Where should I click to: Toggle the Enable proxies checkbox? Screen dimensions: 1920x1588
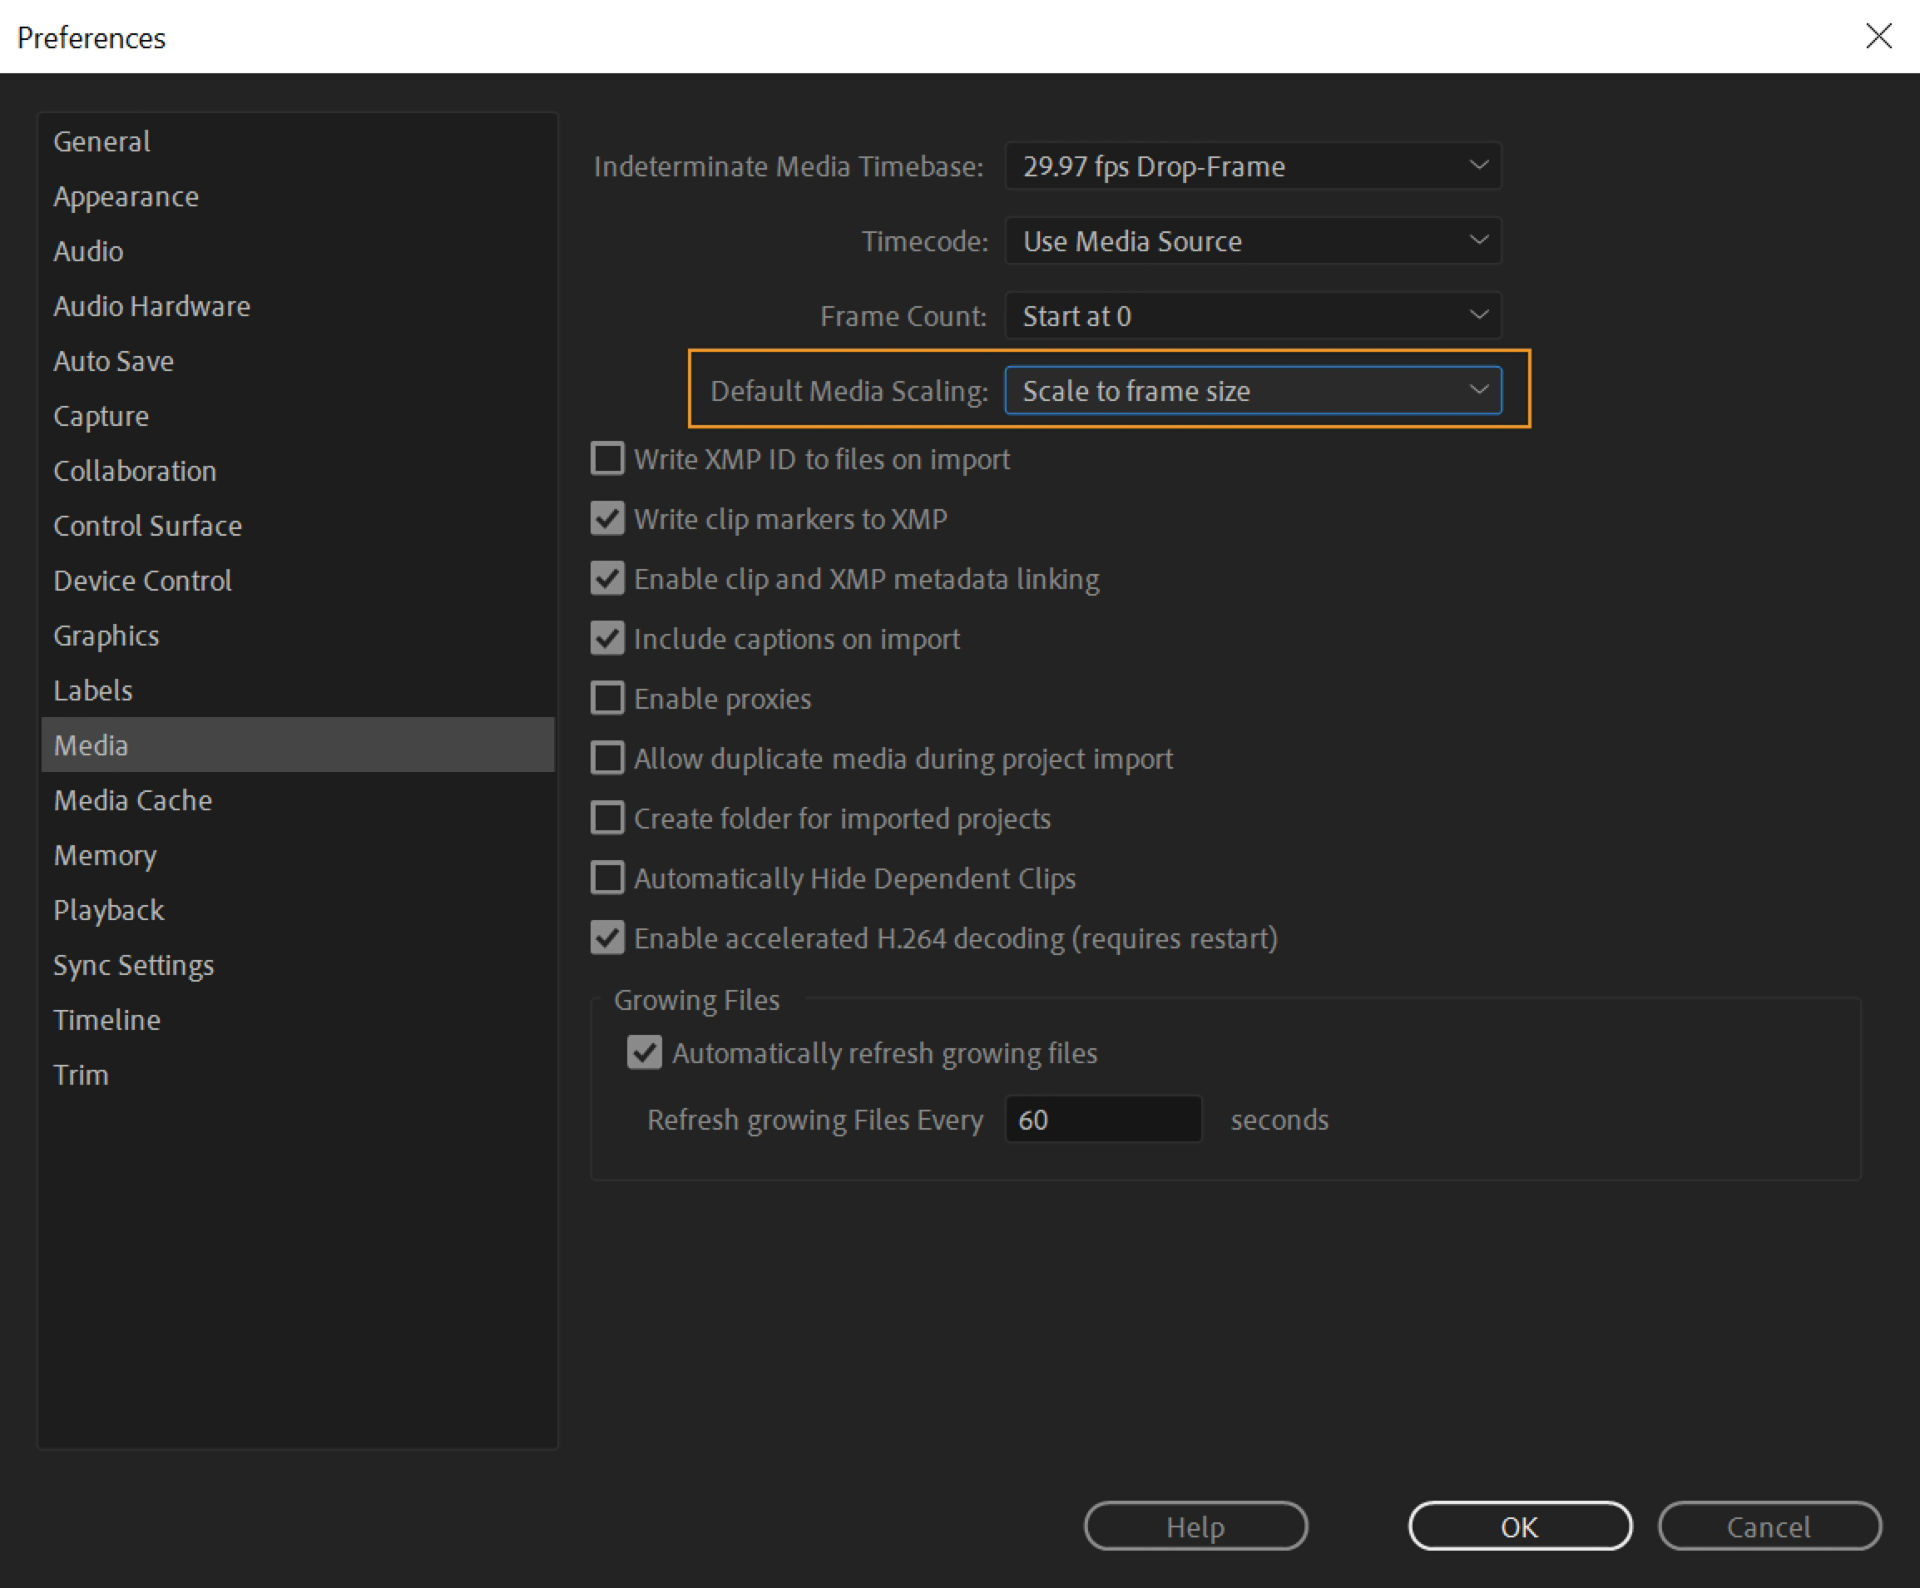click(x=608, y=698)
